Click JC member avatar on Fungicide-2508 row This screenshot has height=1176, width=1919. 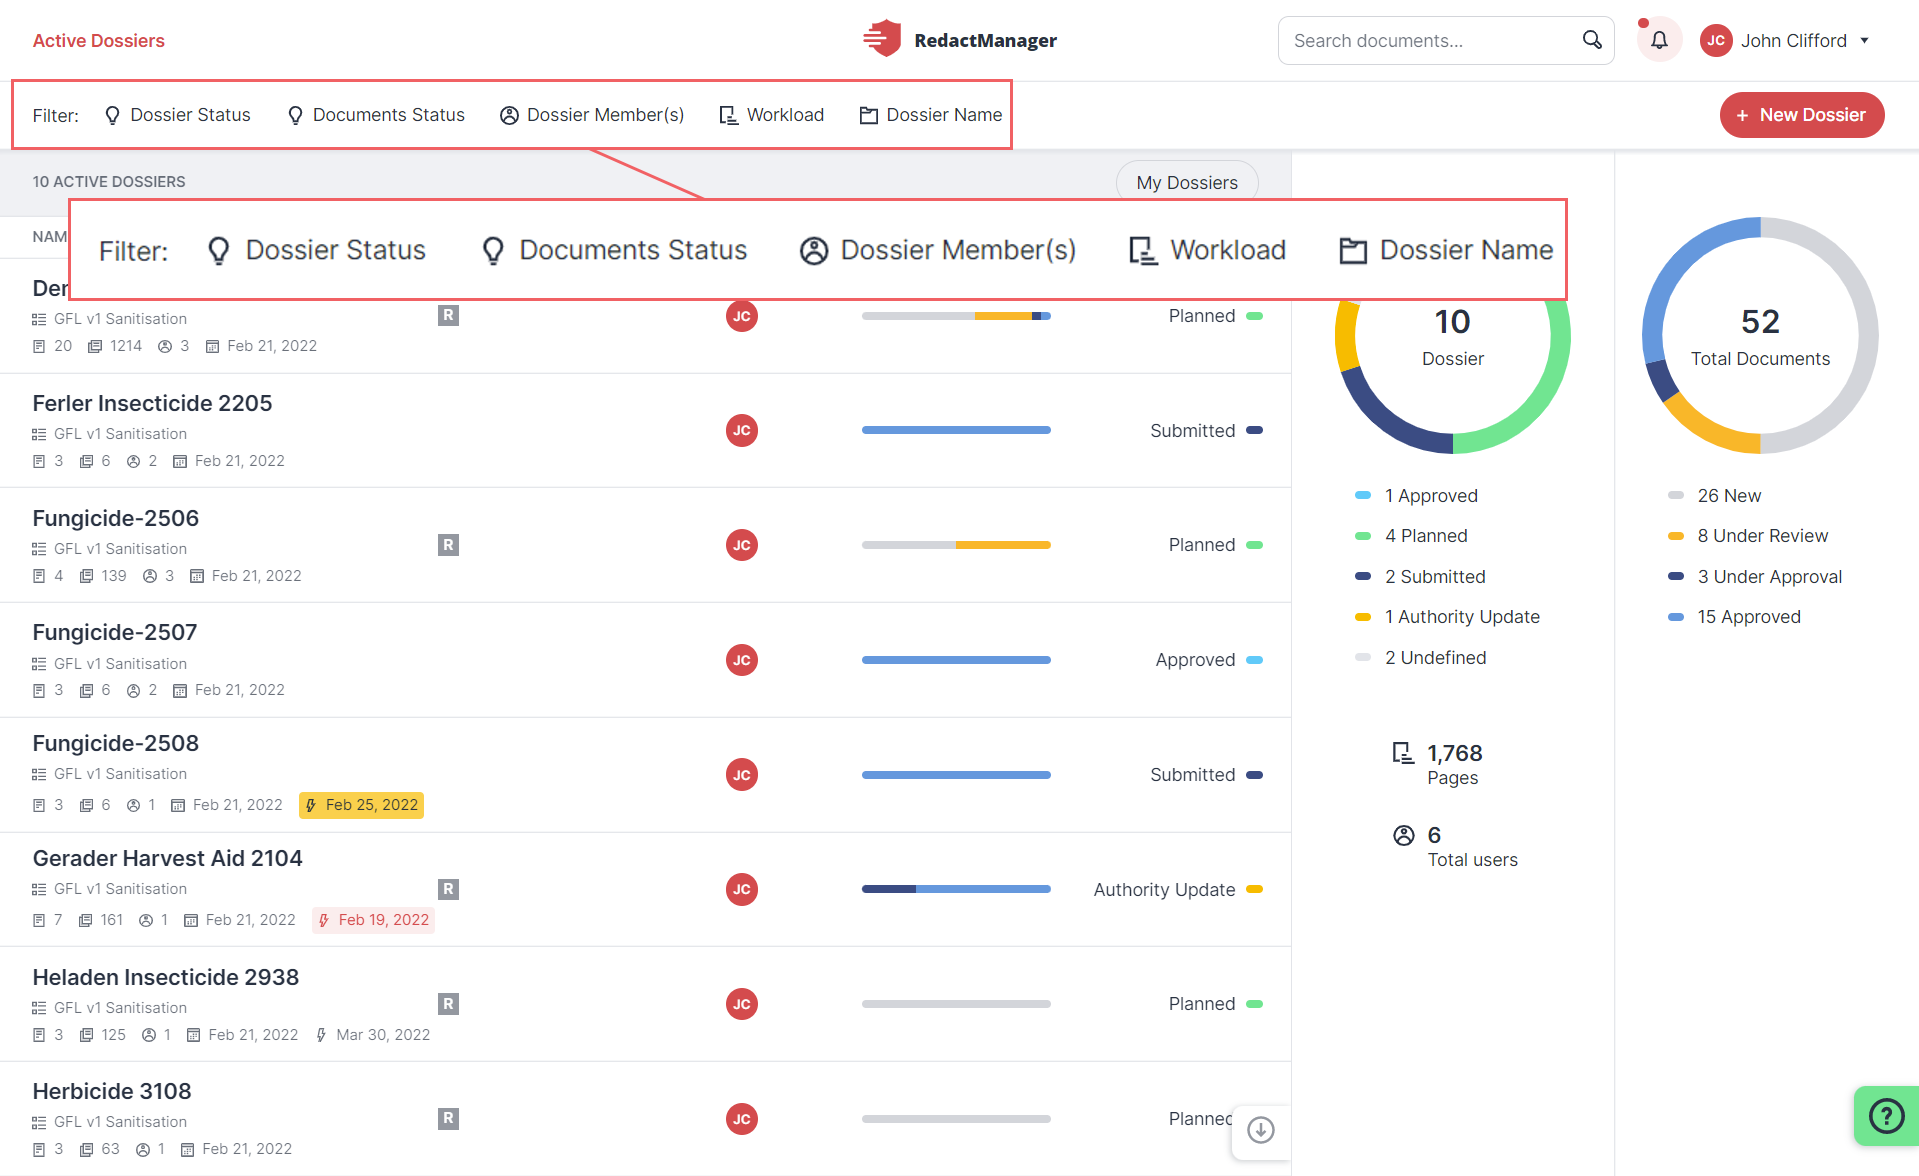coord(741,775)
